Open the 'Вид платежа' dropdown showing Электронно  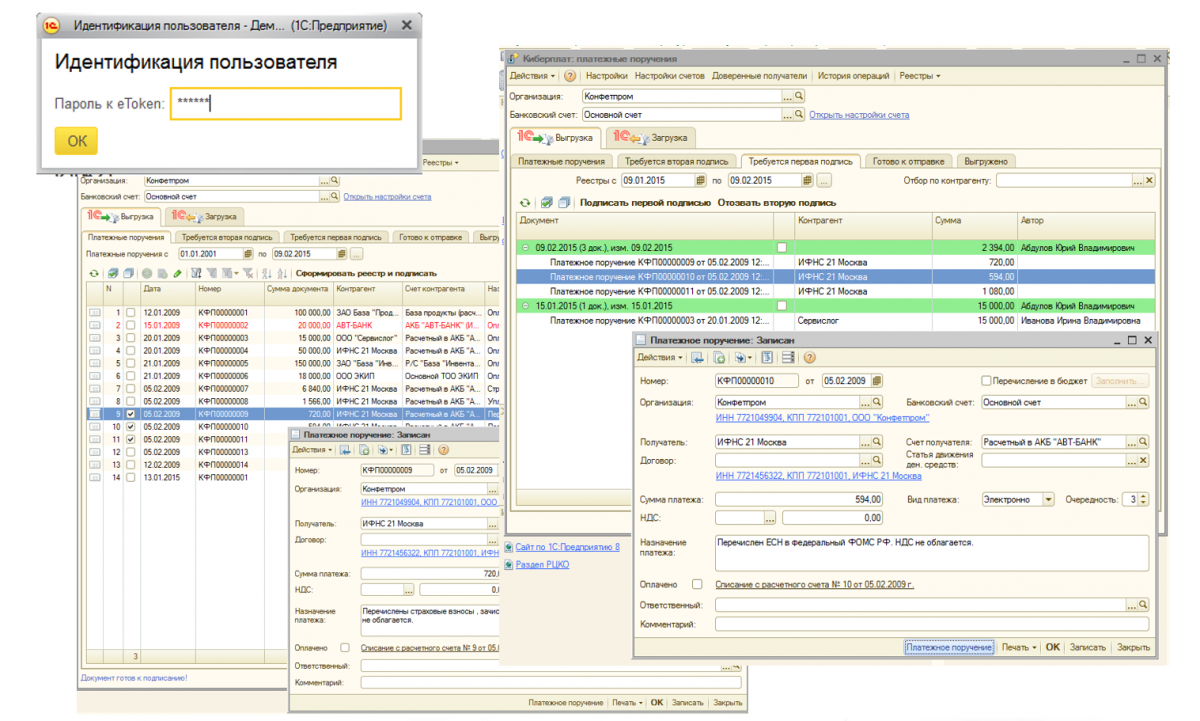pyautogui.click(x=1048, y=499)
